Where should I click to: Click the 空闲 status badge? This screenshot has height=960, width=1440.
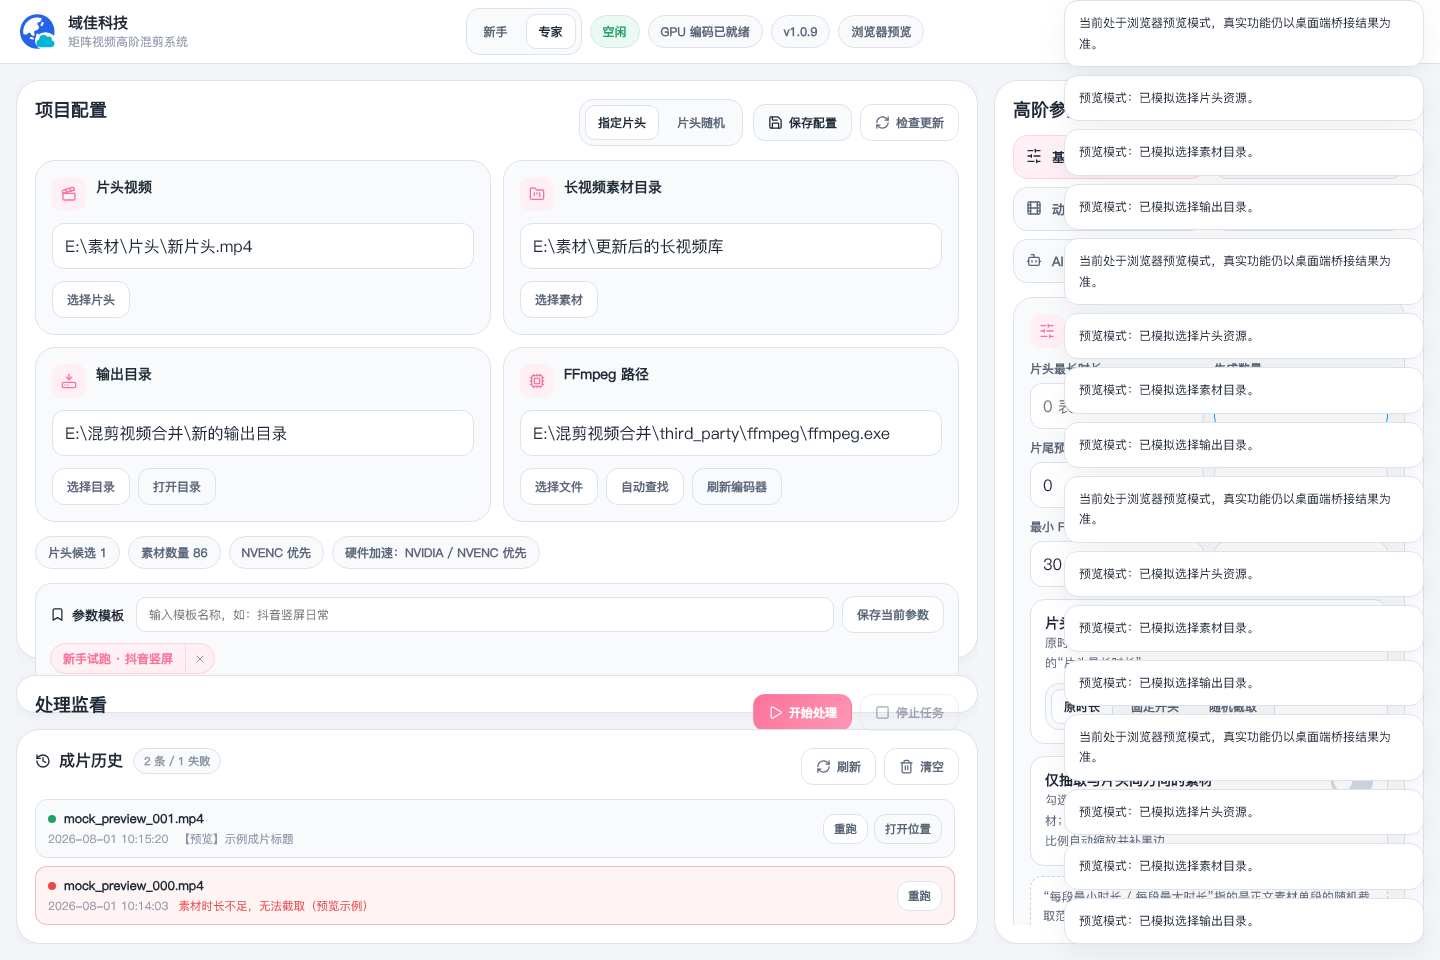click(x=615, y=32)
